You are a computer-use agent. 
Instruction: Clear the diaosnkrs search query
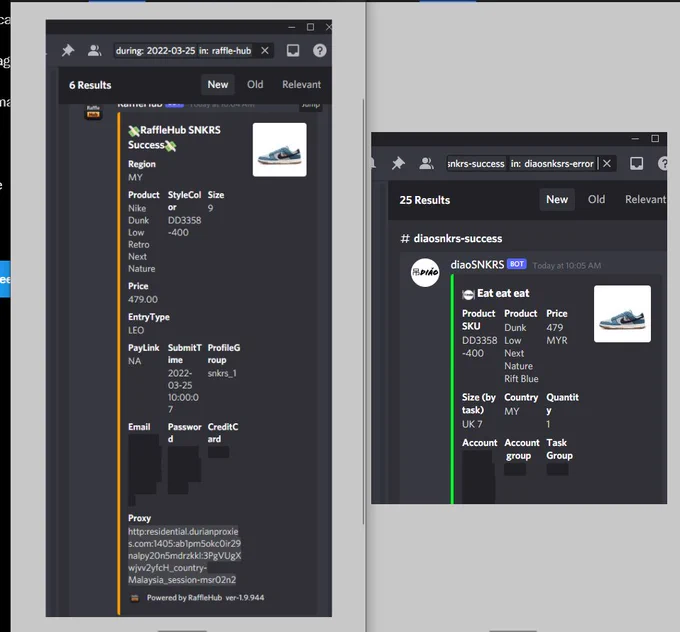tap(607, 164)
